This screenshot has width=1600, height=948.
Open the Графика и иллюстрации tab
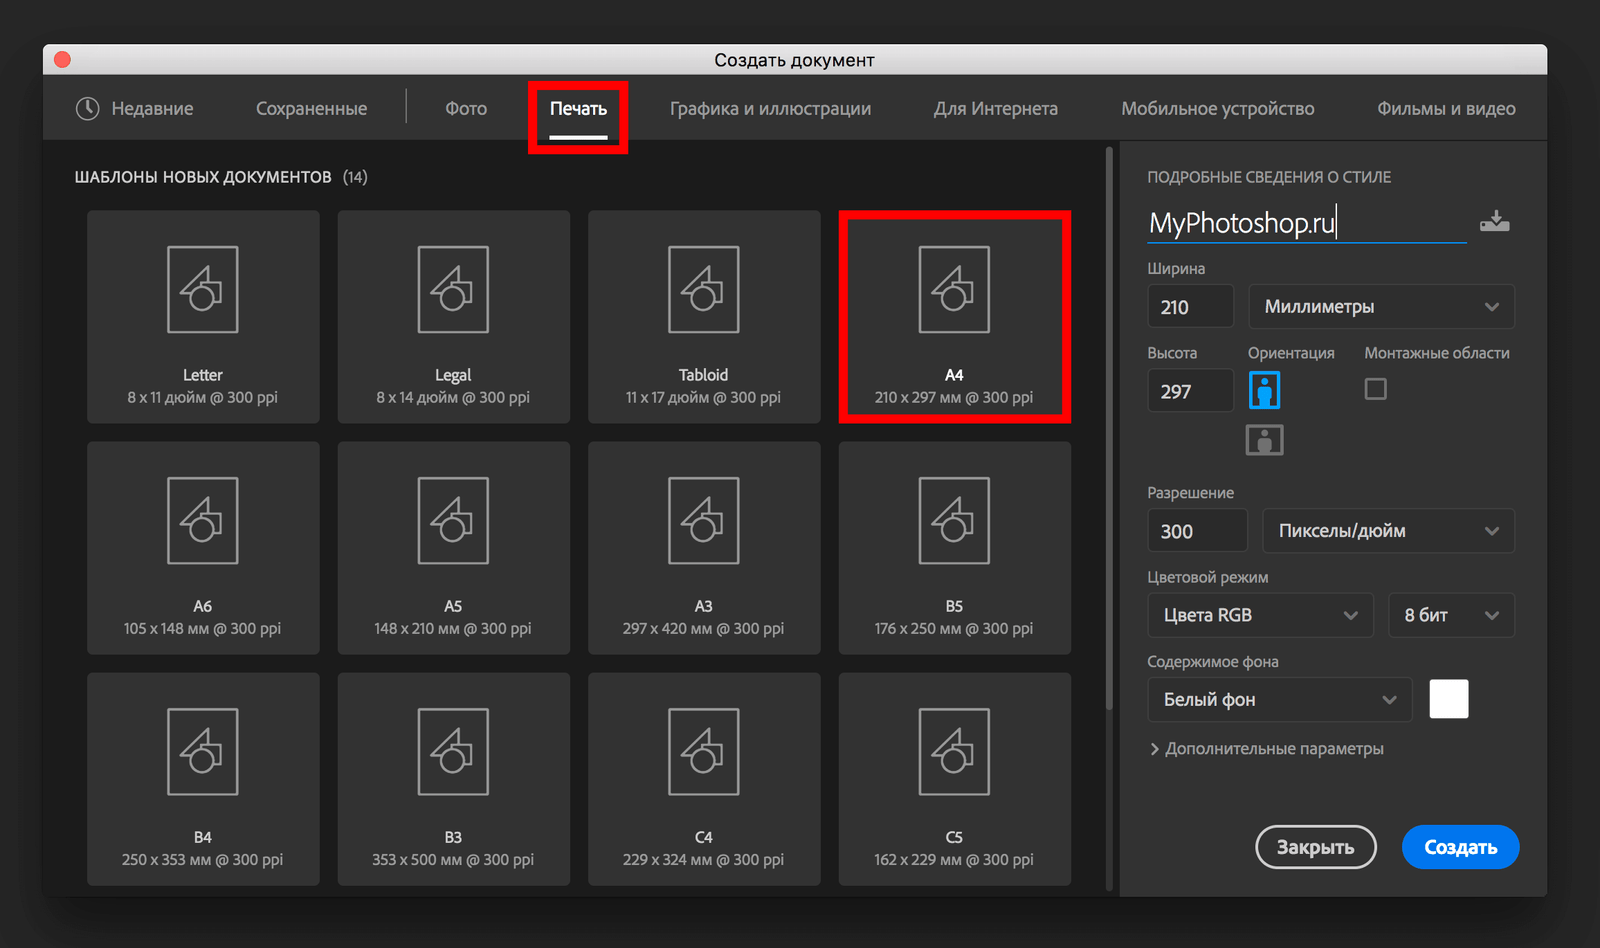770,108
